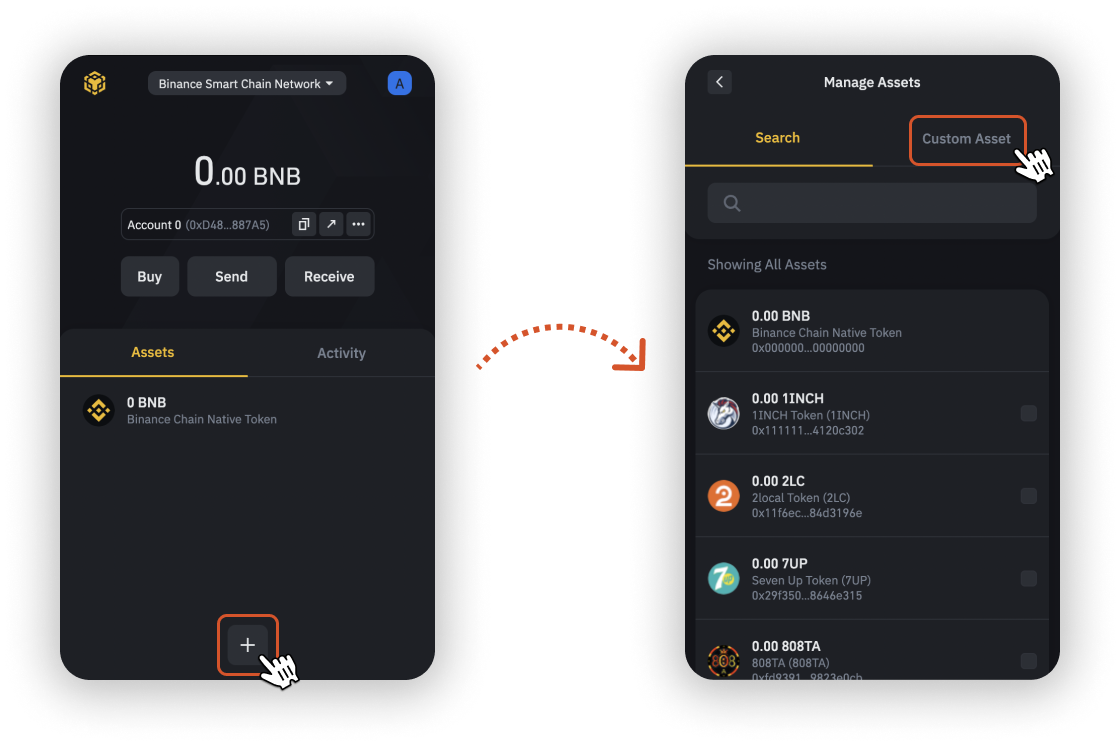Screen dimensions: 1120x745
Task: Open the account avatar labeled A
Action: [x=399, y=84]
